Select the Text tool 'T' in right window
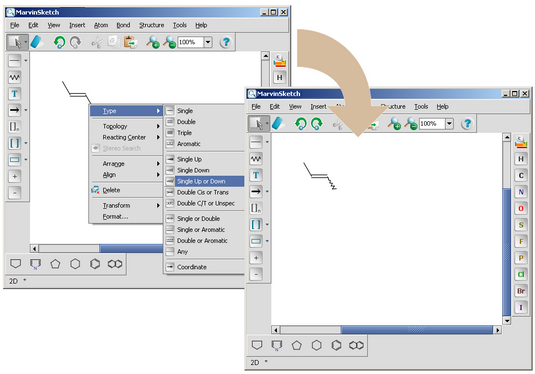 [256, 175]
